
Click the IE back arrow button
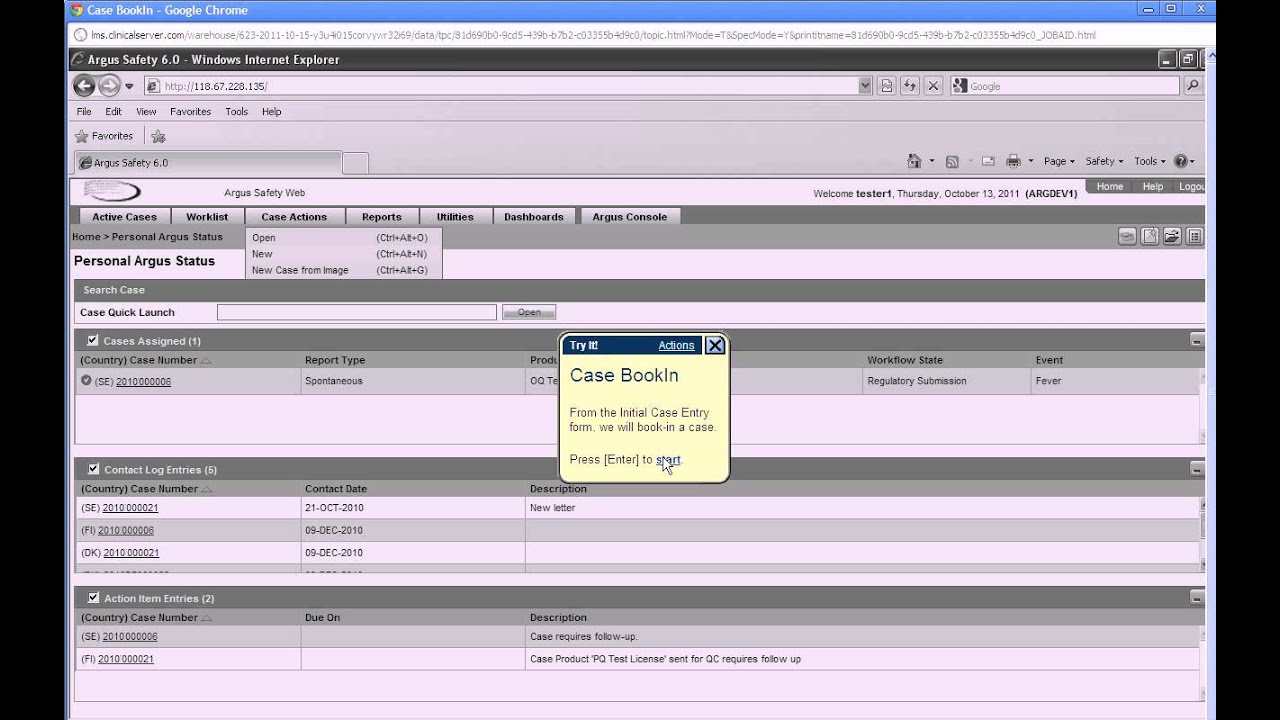point(84,86)
